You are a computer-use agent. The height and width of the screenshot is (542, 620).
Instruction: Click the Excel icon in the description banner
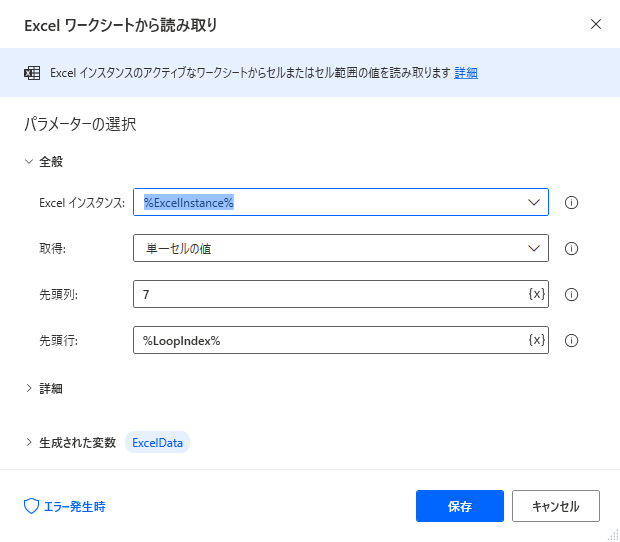32,73
